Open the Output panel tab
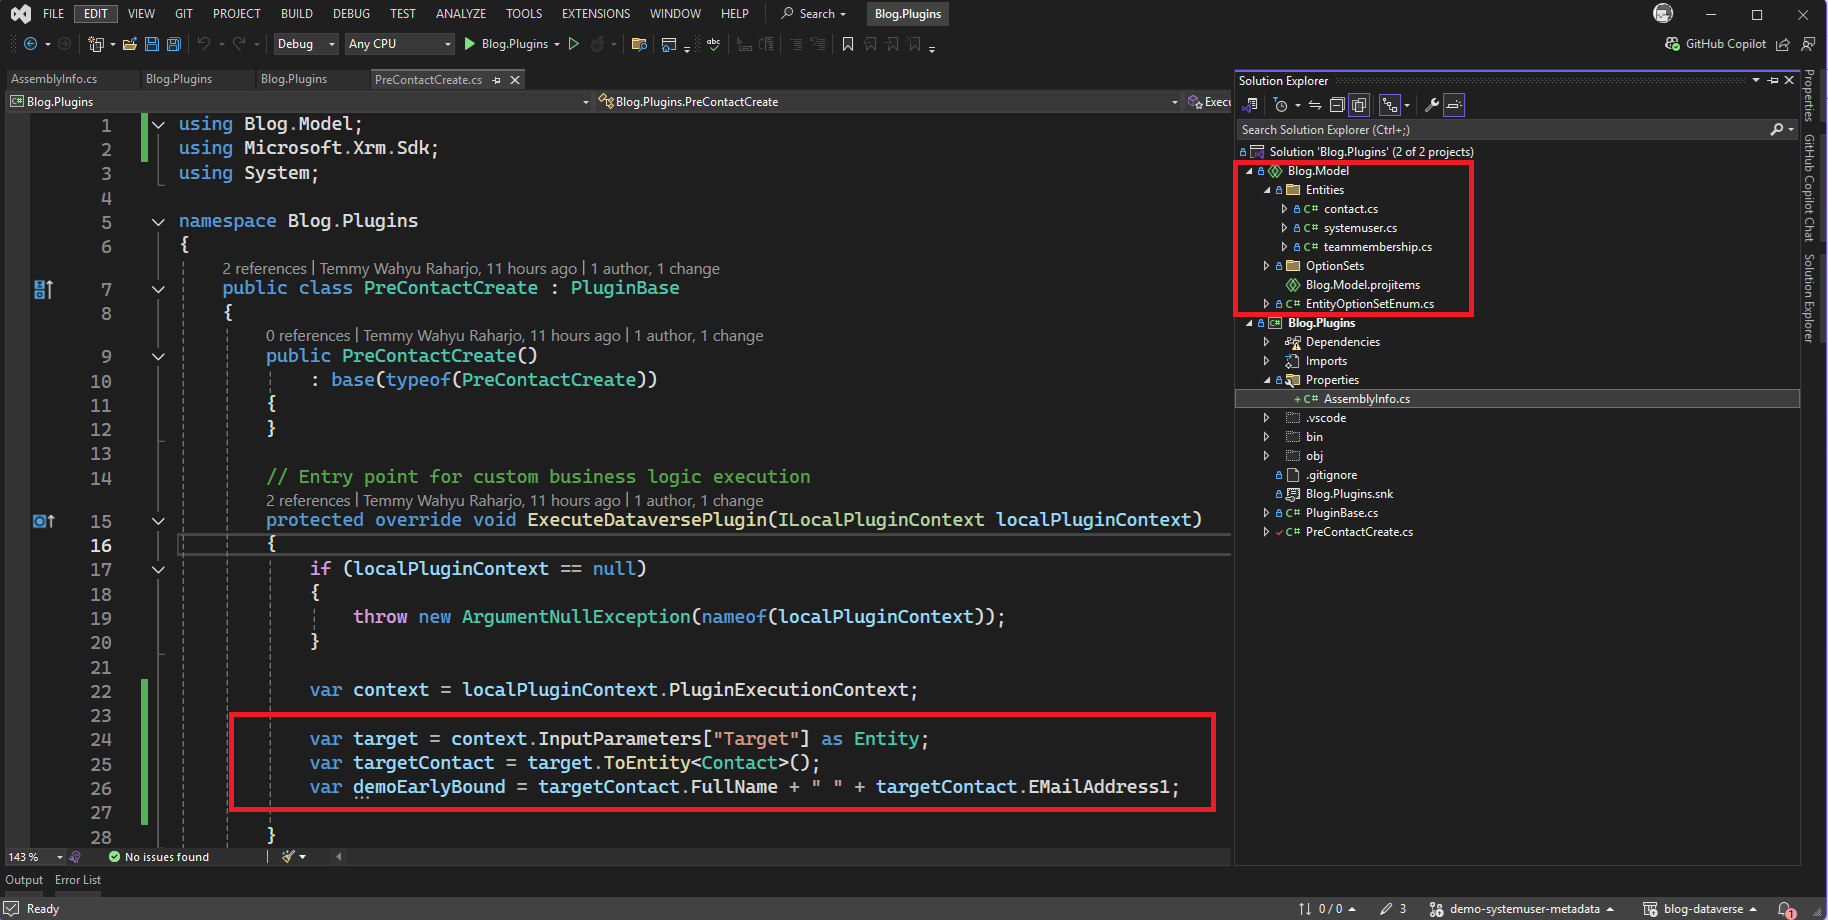 coord(24,880)
